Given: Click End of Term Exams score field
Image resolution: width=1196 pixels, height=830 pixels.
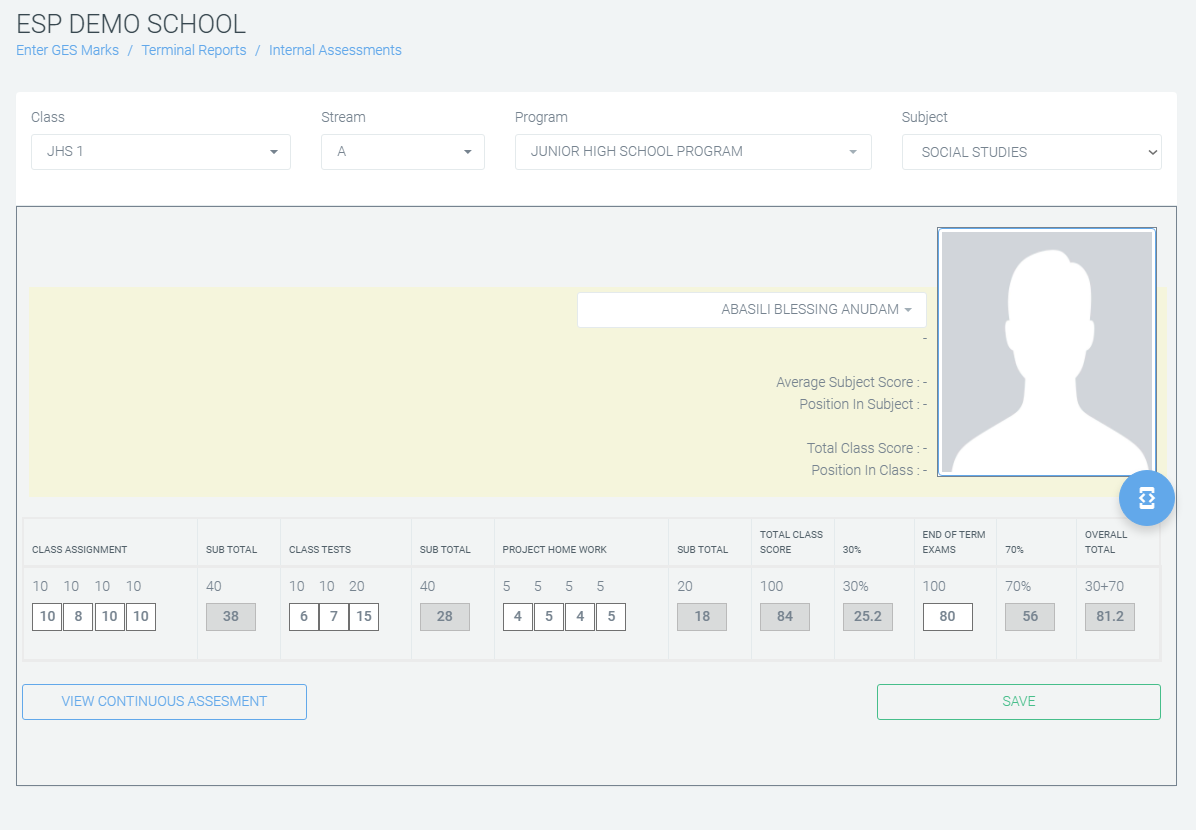Looking at the screenshot, I should point(947,617).
